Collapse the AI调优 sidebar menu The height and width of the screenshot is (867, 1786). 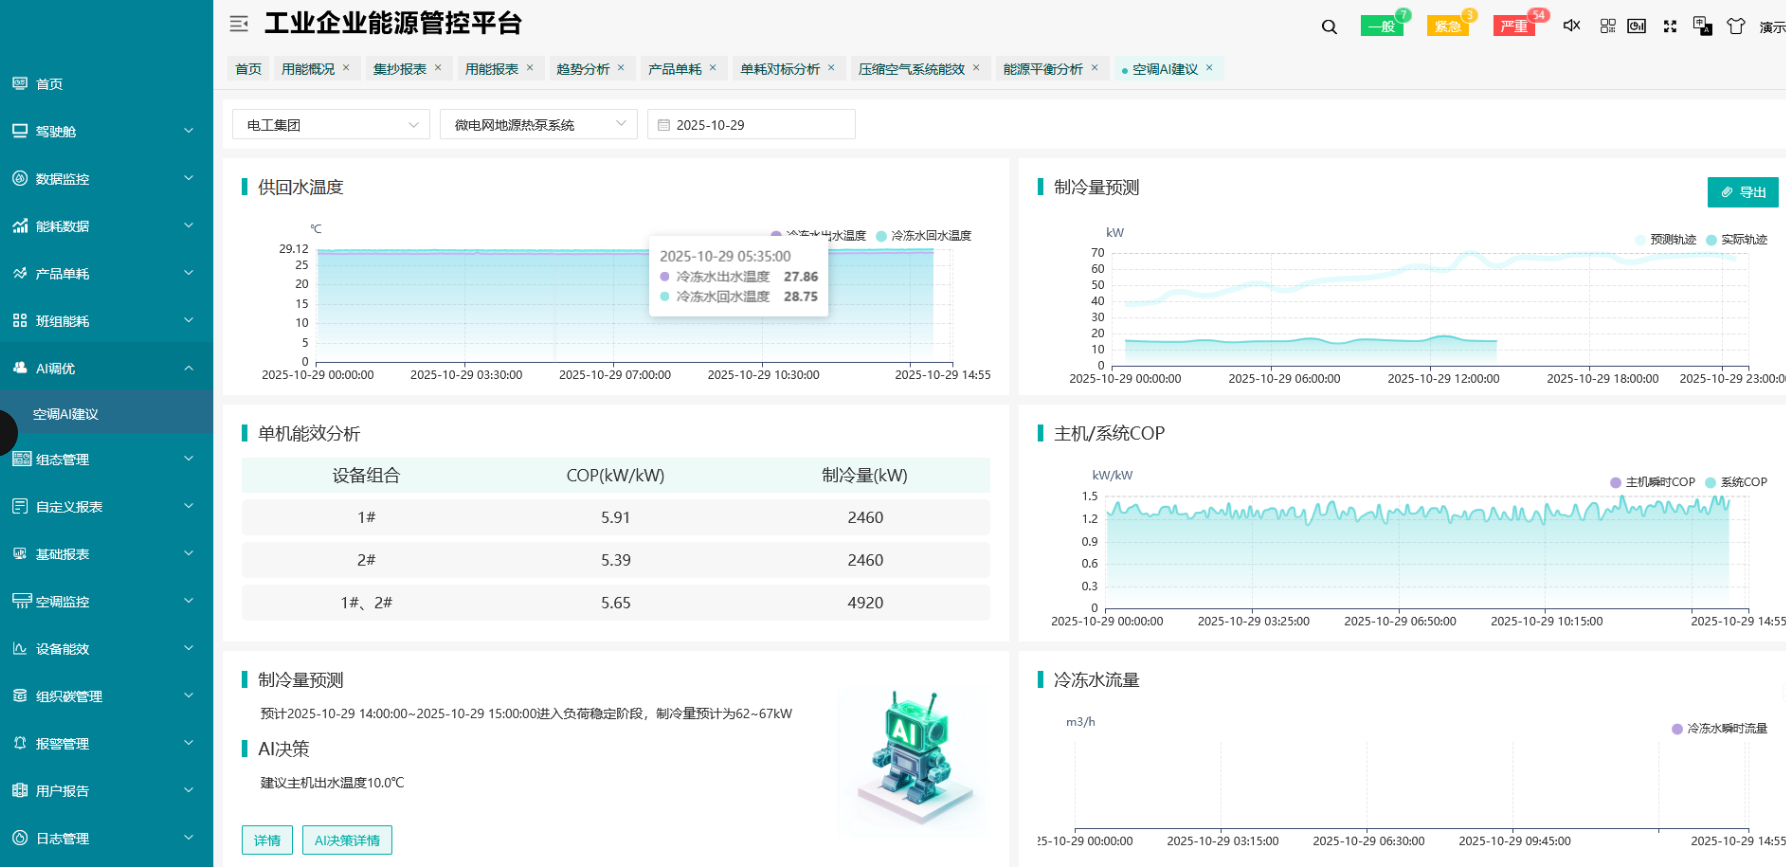(106, 368)
